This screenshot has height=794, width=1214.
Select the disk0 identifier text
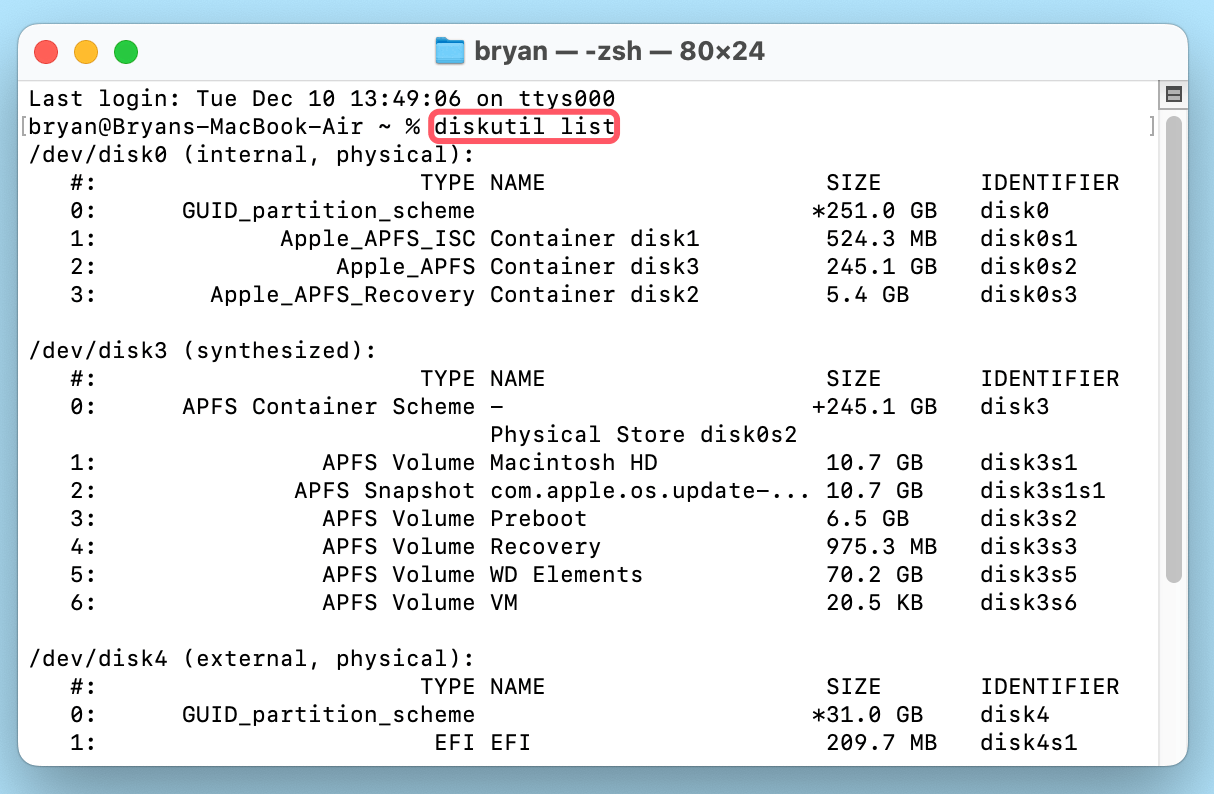pos(1014,210)
